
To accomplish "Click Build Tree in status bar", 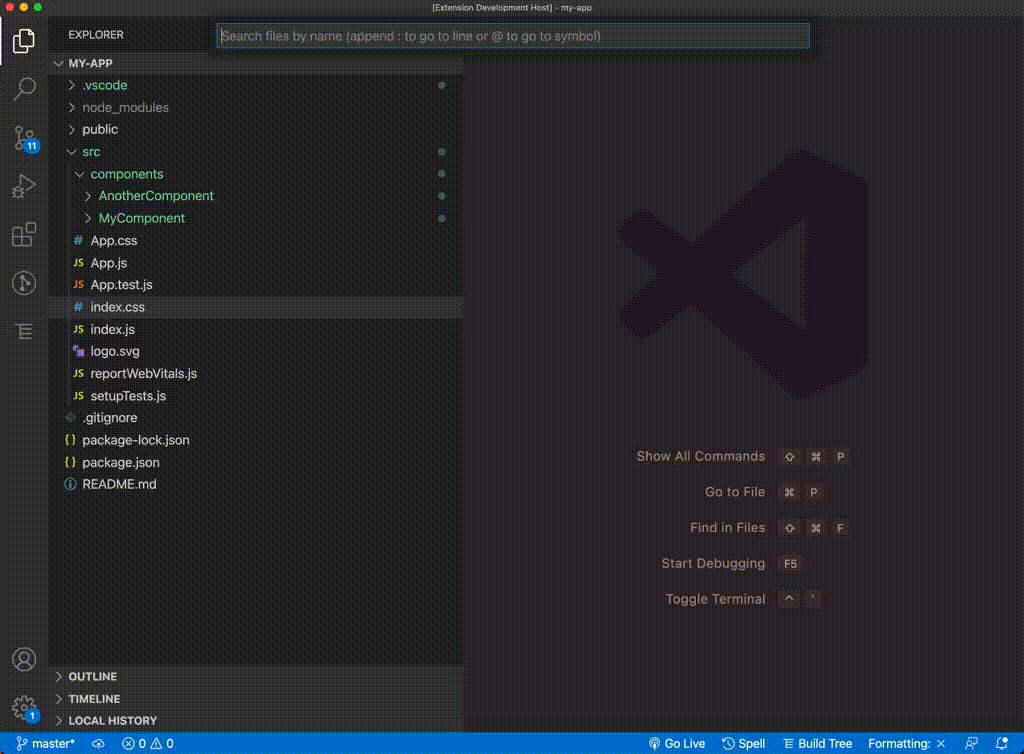I will point(818,744).
